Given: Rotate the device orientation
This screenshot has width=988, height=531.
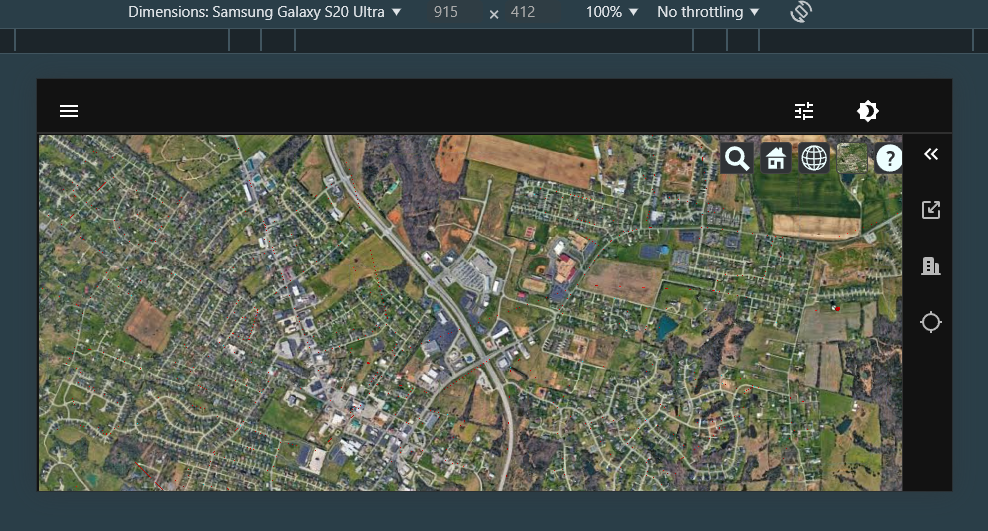Looking at the screenshot, I should (x=801, y=12).
